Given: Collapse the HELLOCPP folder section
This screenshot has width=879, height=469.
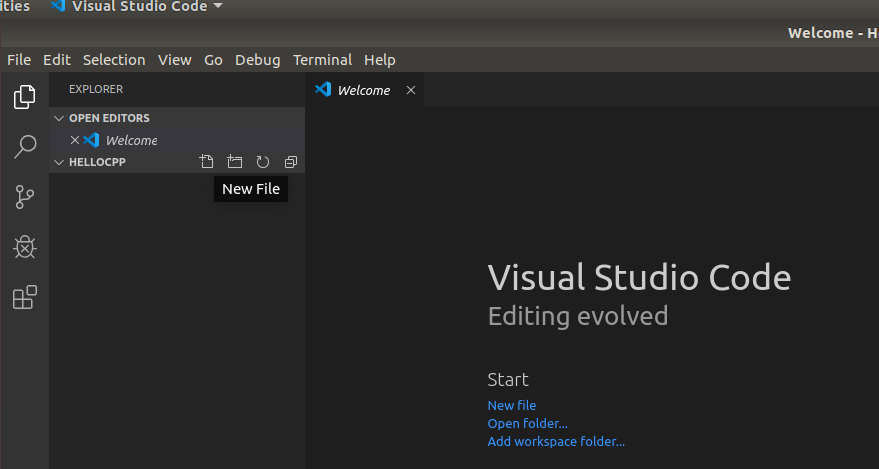Looking at the screenshot, I should click(x=59, y=162).
